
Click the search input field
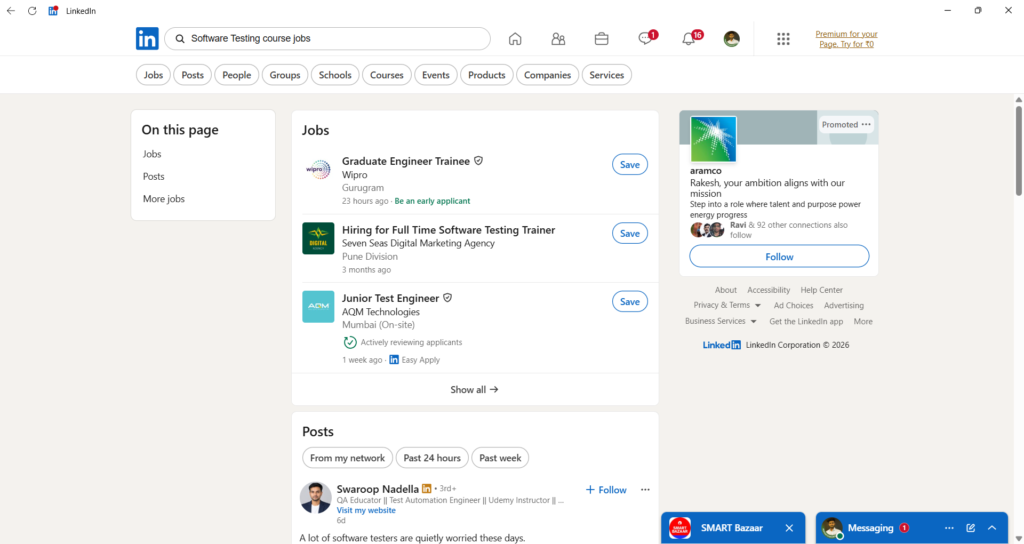[x=327, y=39]
